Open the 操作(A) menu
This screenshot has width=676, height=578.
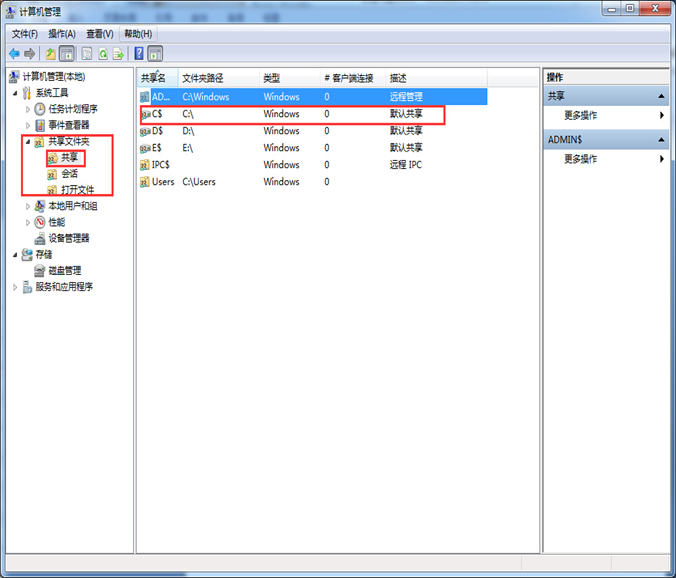coord(61,33)
